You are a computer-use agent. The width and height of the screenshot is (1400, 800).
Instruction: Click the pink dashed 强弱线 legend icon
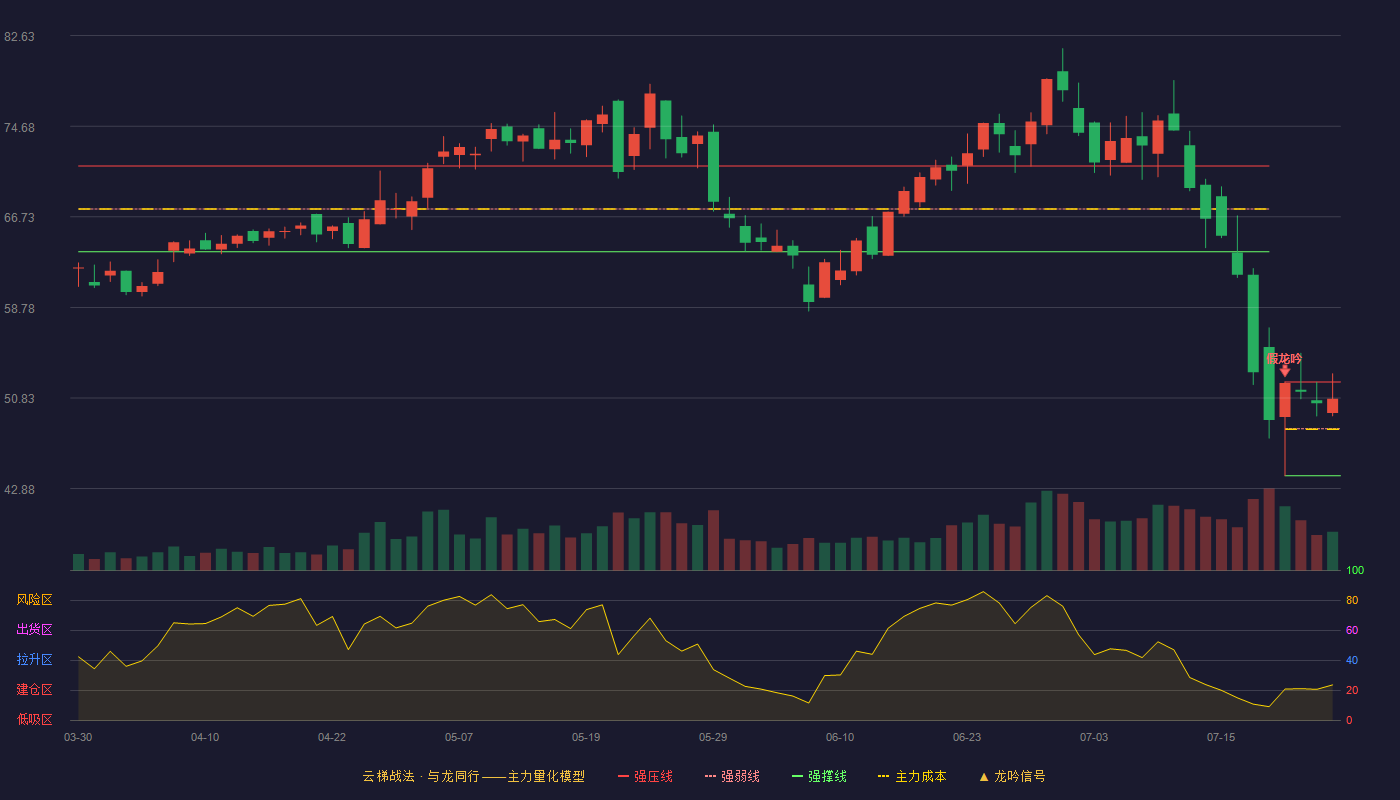coord(710,777)
